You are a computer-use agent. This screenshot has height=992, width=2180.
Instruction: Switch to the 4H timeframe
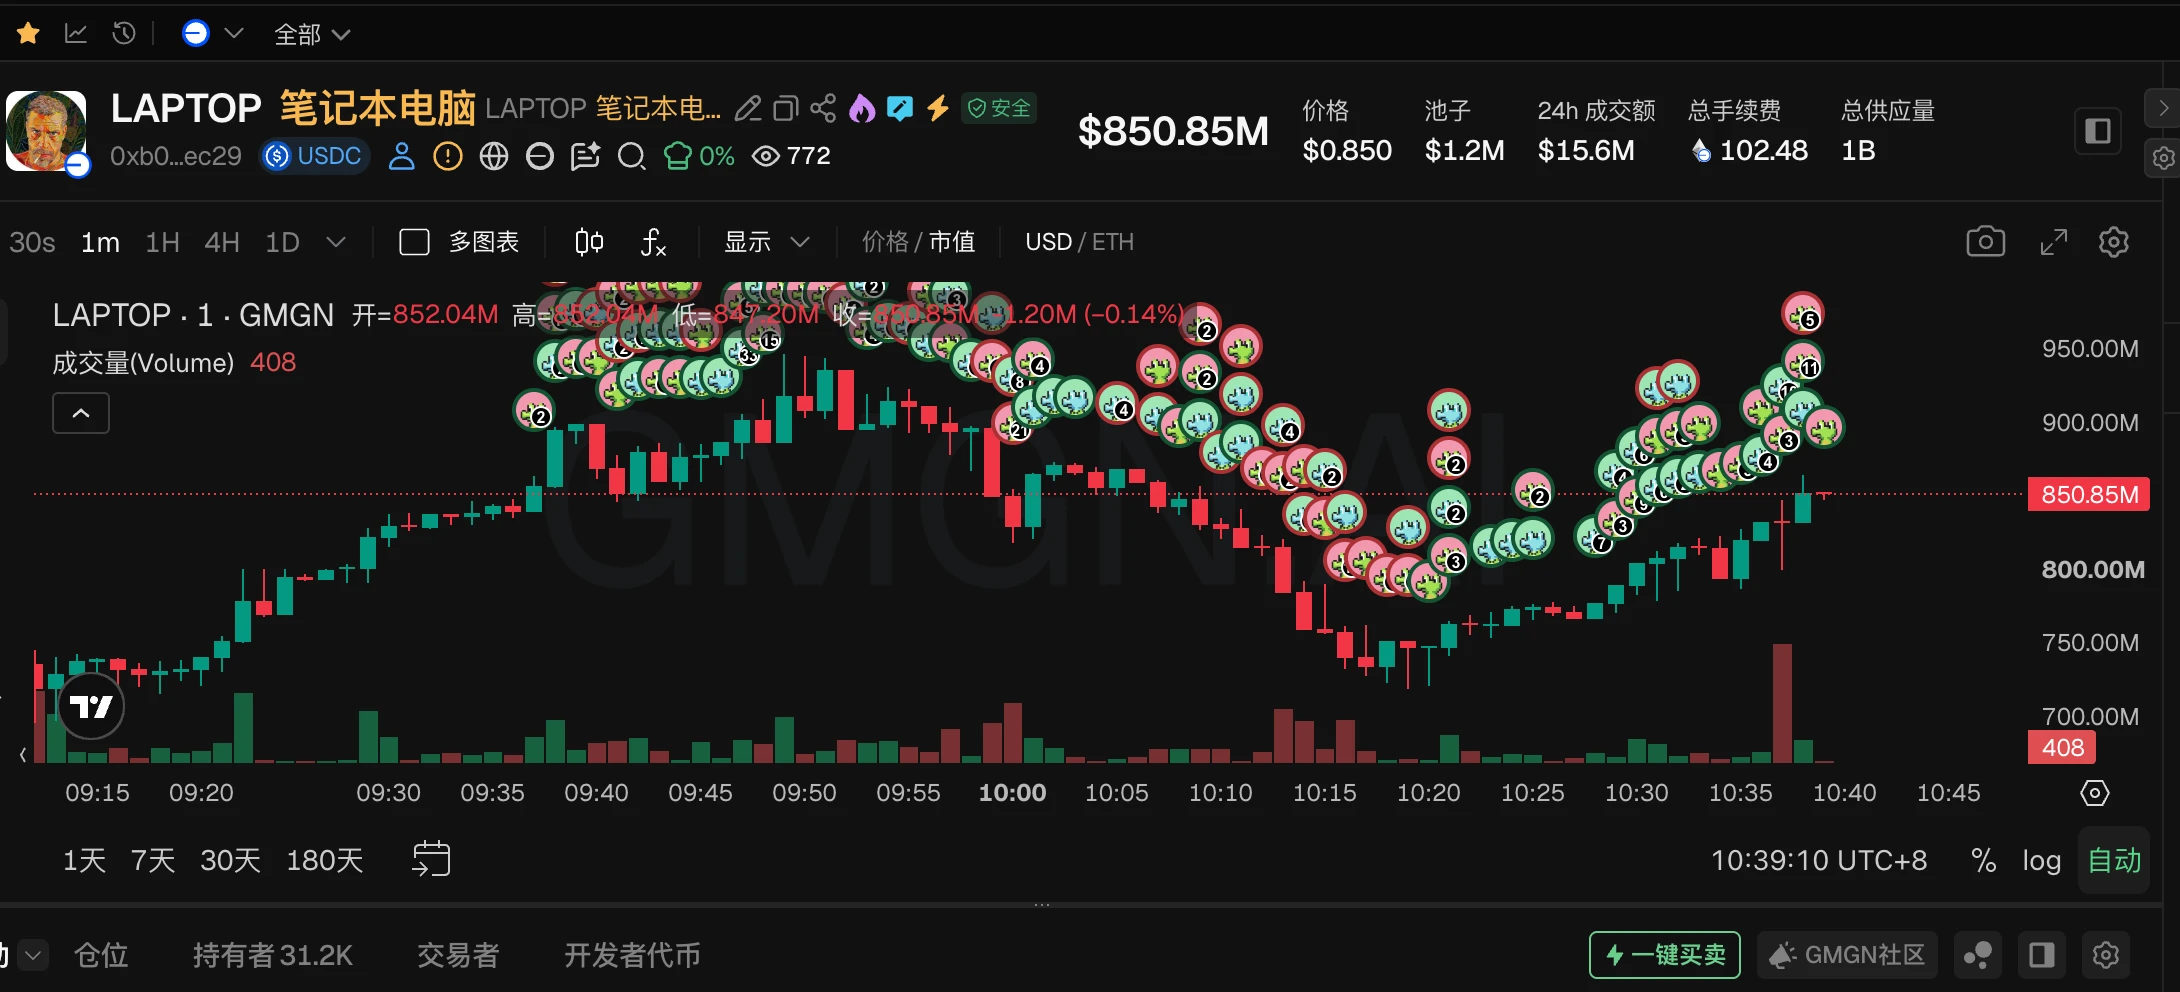tap(222, 242)
